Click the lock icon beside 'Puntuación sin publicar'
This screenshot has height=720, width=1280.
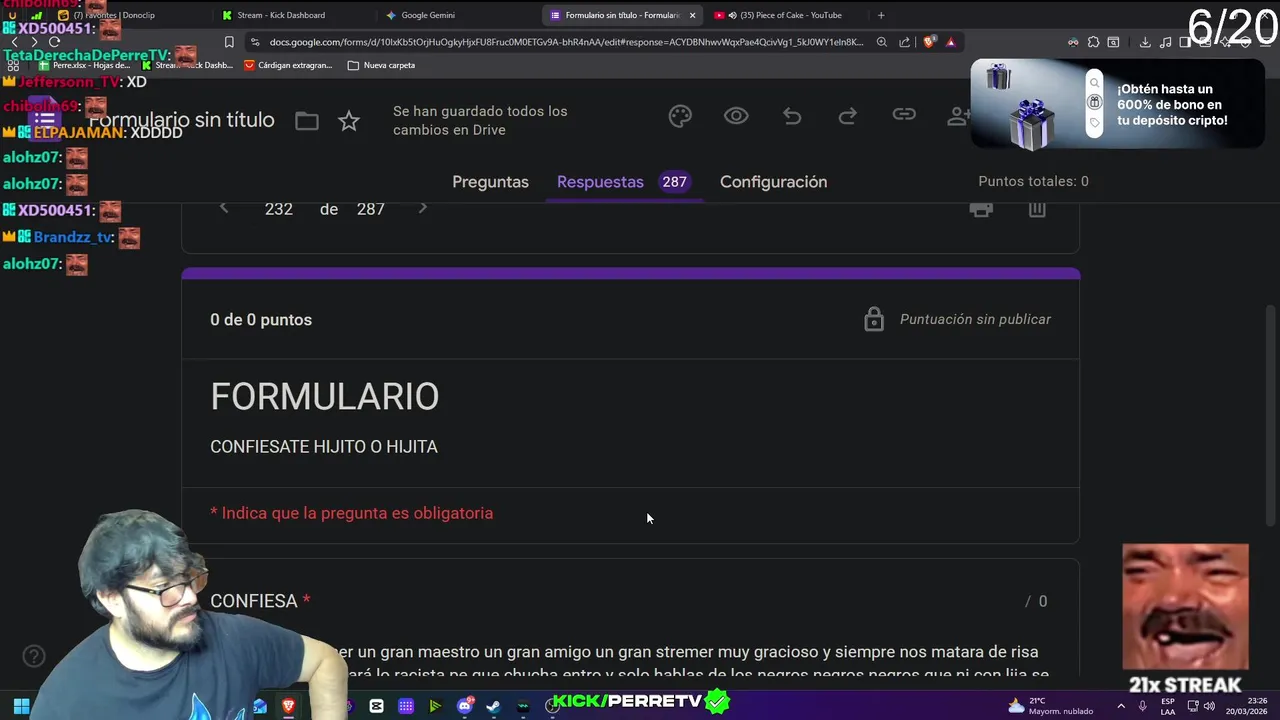[874, 319]
